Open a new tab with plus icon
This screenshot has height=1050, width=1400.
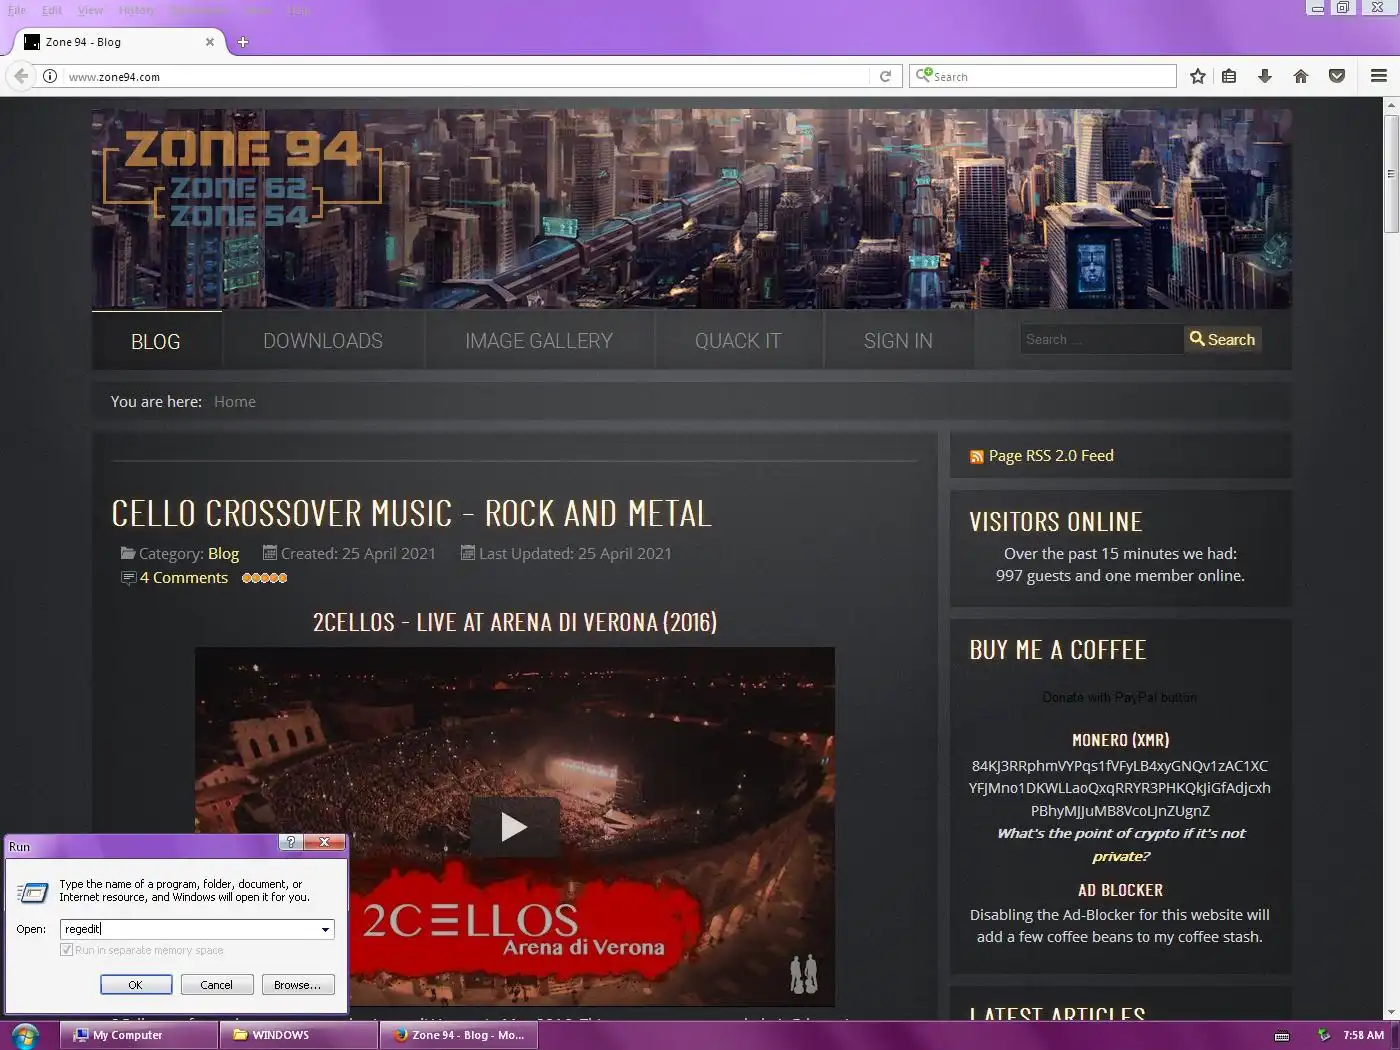243,42
